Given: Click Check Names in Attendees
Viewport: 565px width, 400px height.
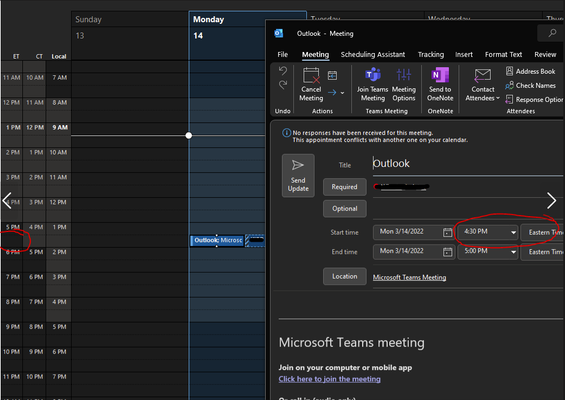Looking at the screenshot, I should (530, 85).
